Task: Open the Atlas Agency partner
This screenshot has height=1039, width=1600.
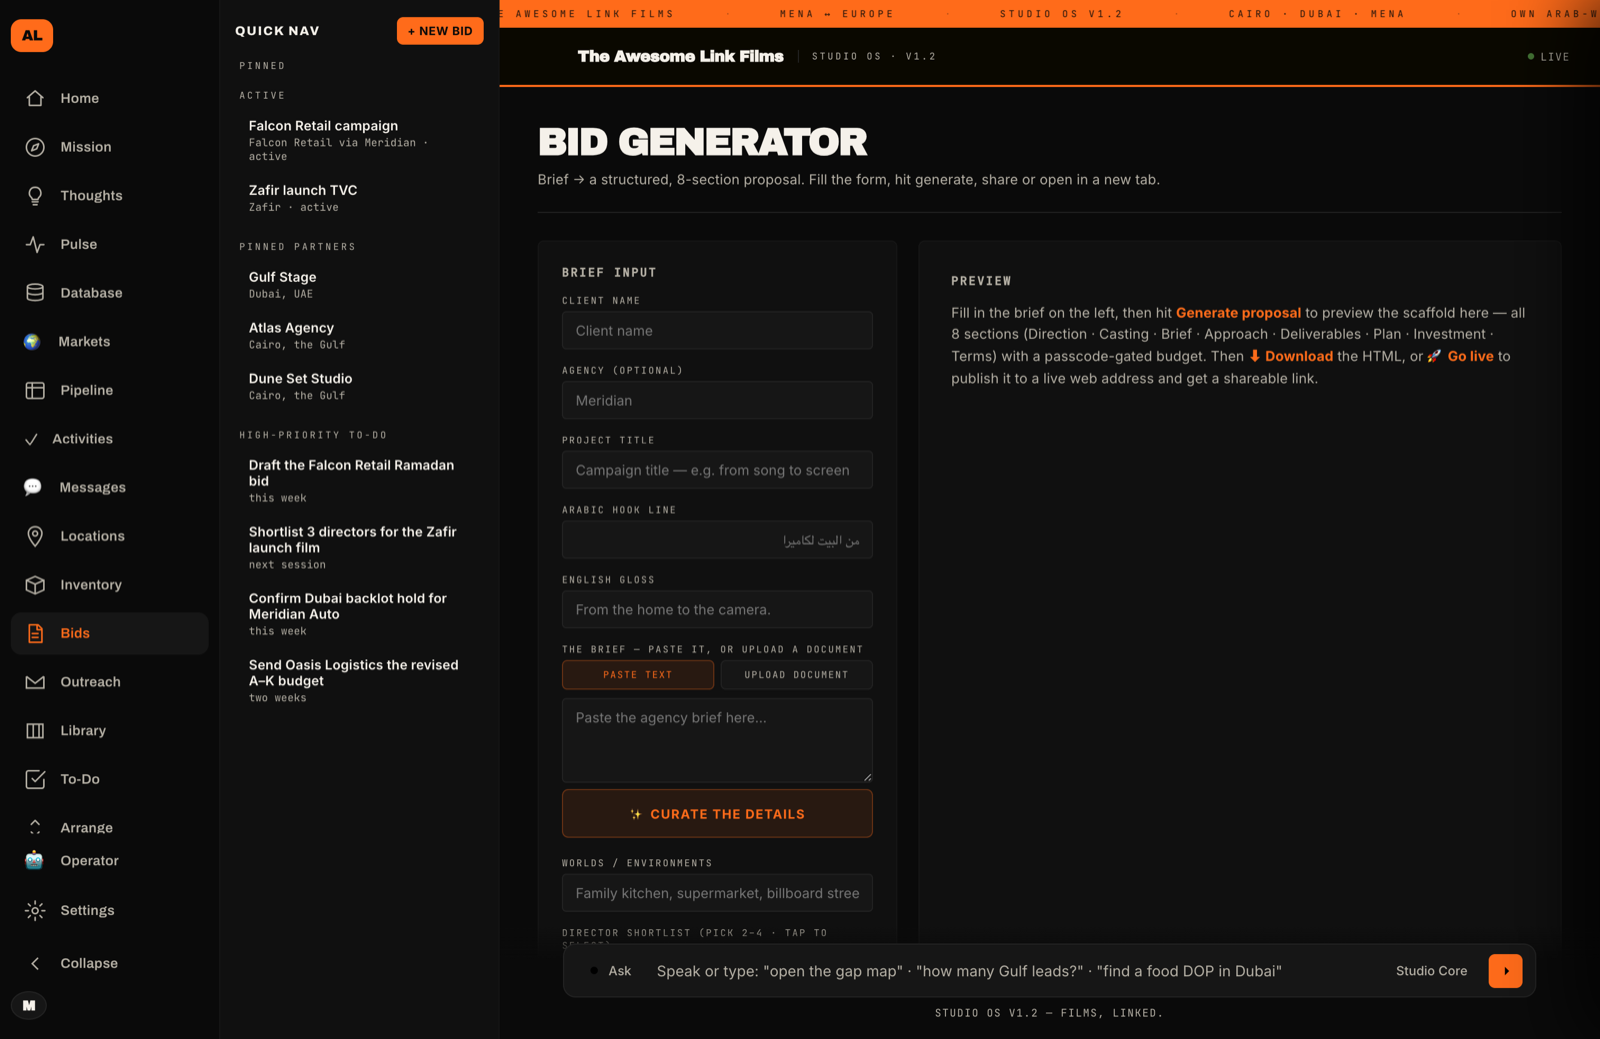Action: 360,336
